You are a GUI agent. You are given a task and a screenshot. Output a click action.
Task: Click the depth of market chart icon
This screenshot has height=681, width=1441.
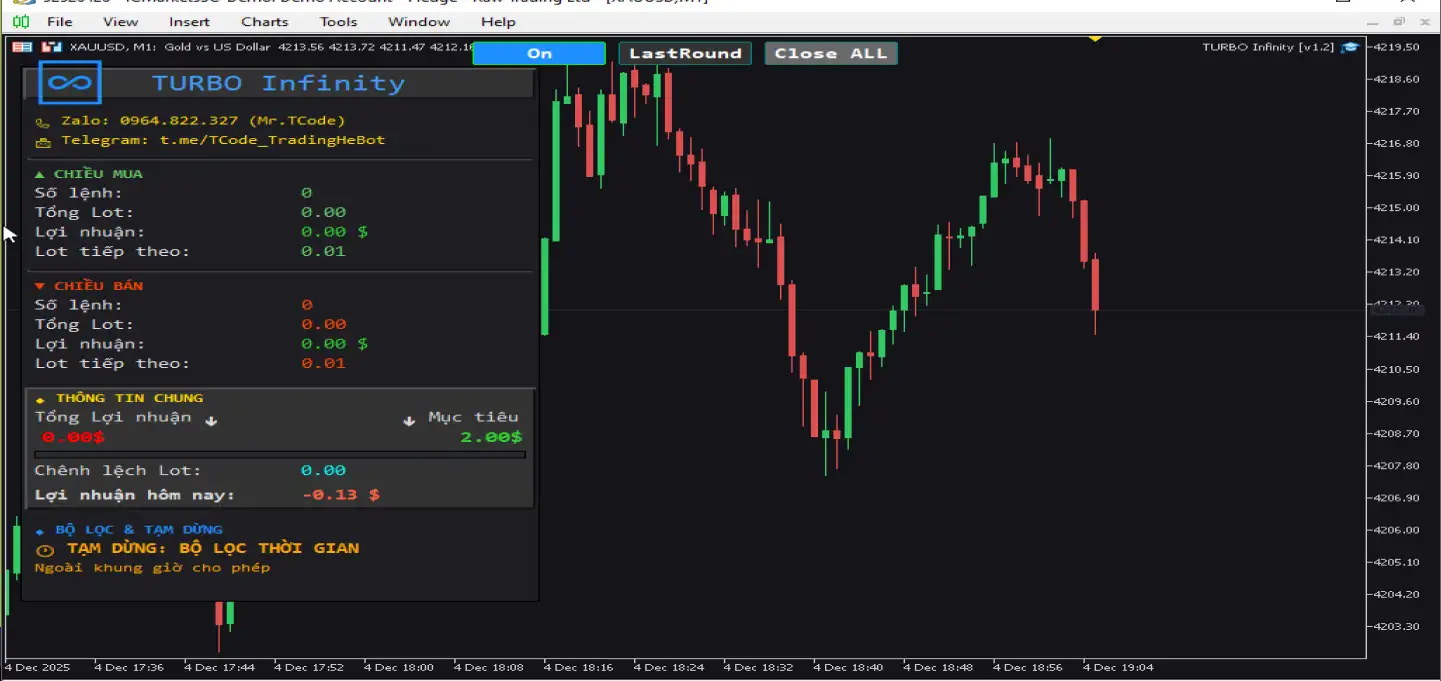pos(51,47)
